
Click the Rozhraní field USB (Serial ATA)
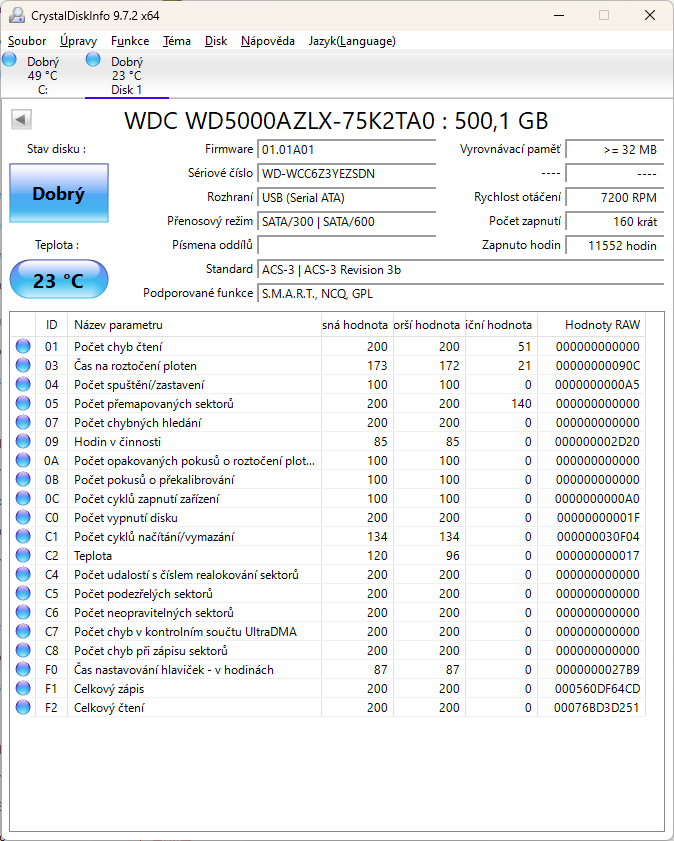(346, 198)
